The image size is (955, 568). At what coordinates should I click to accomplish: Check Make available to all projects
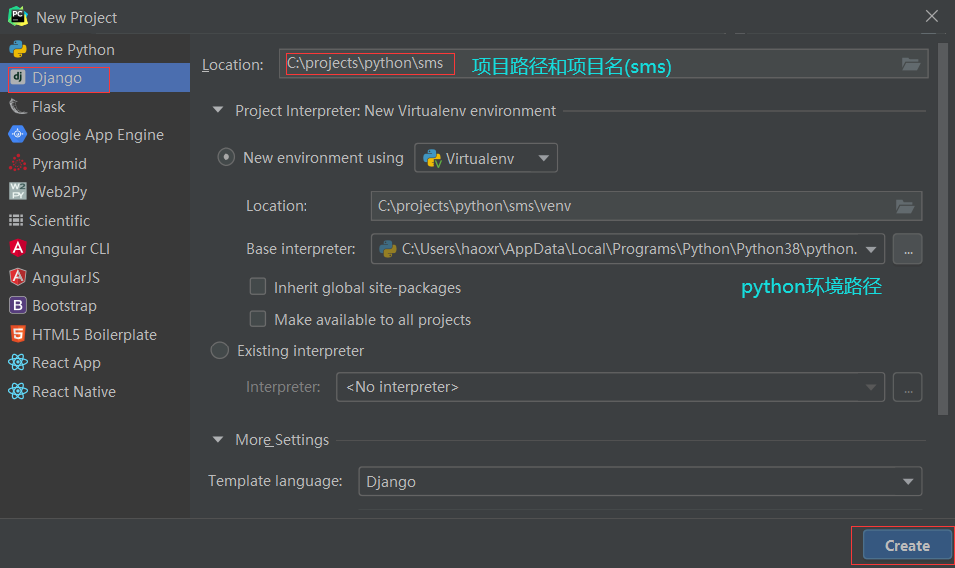pyautogui.click(x=258, y=320)
